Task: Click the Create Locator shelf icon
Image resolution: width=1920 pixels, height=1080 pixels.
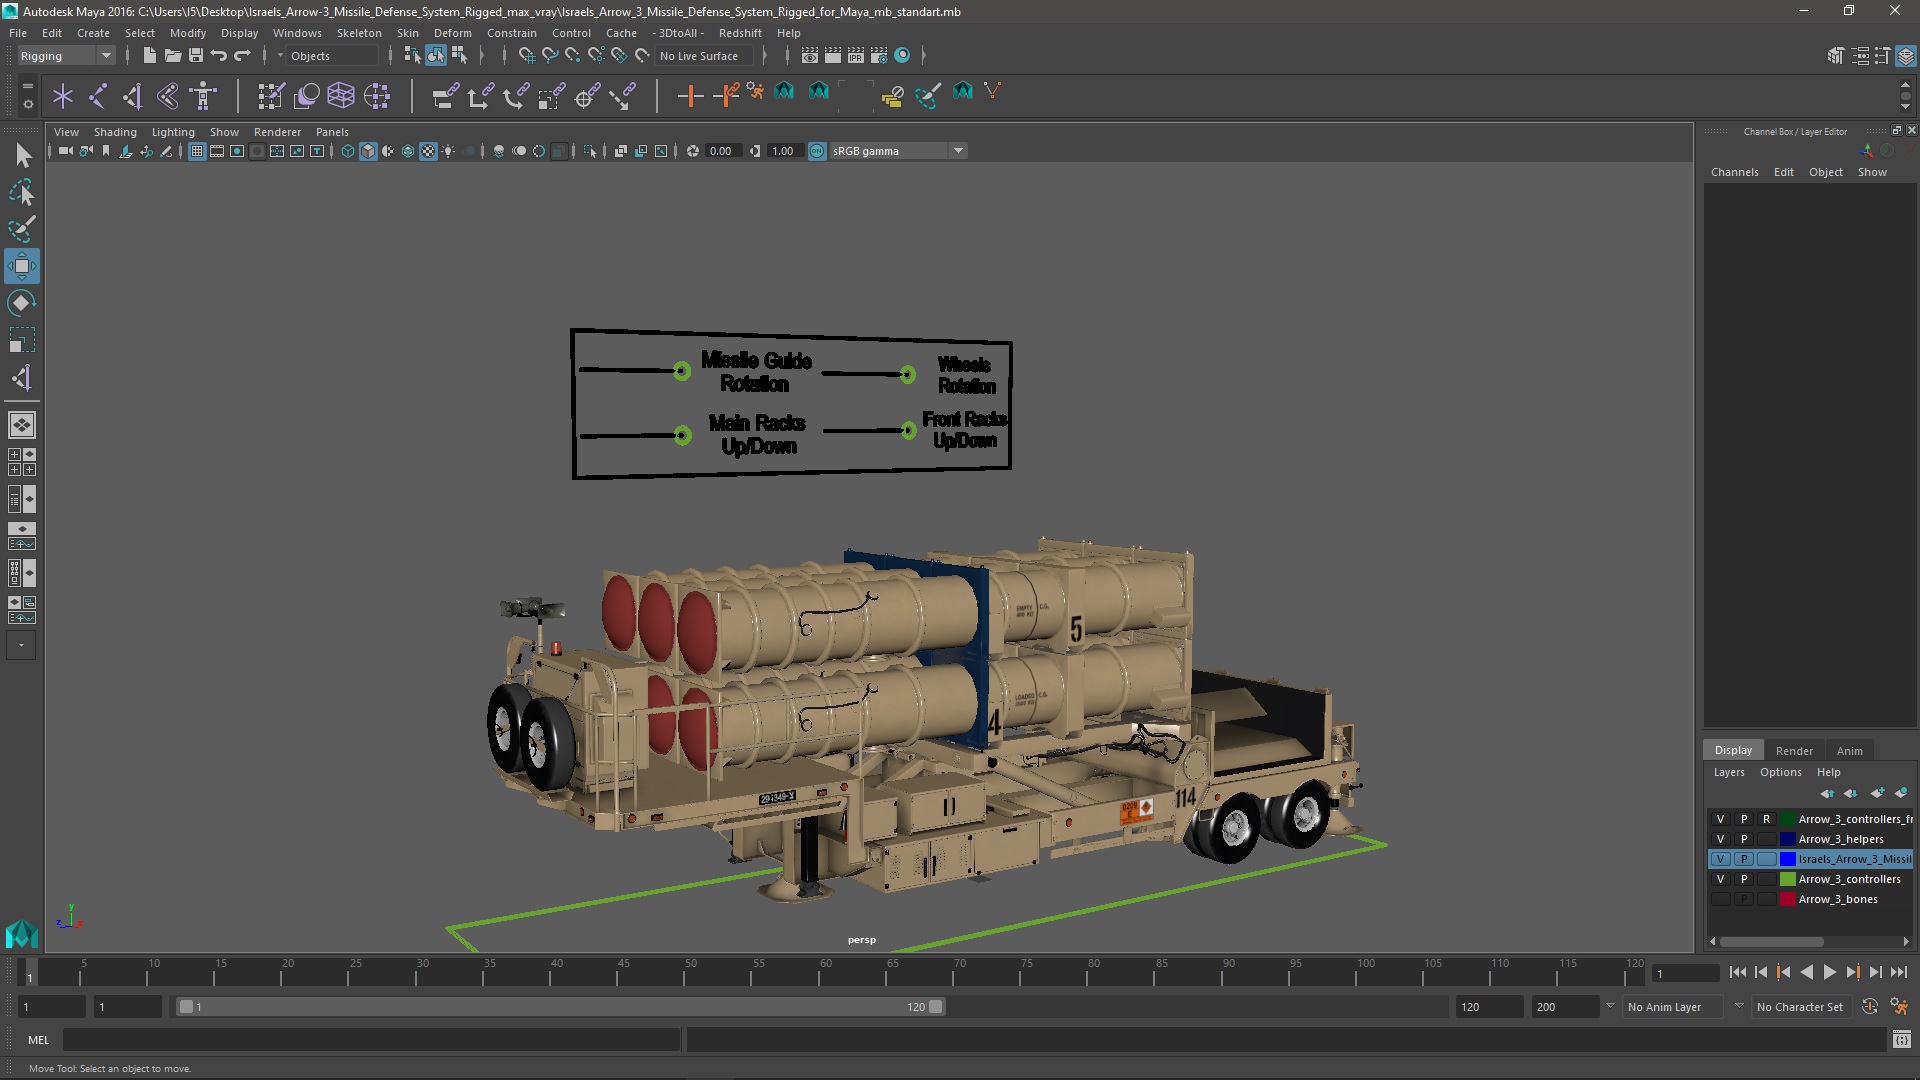Action: (63, 96)
